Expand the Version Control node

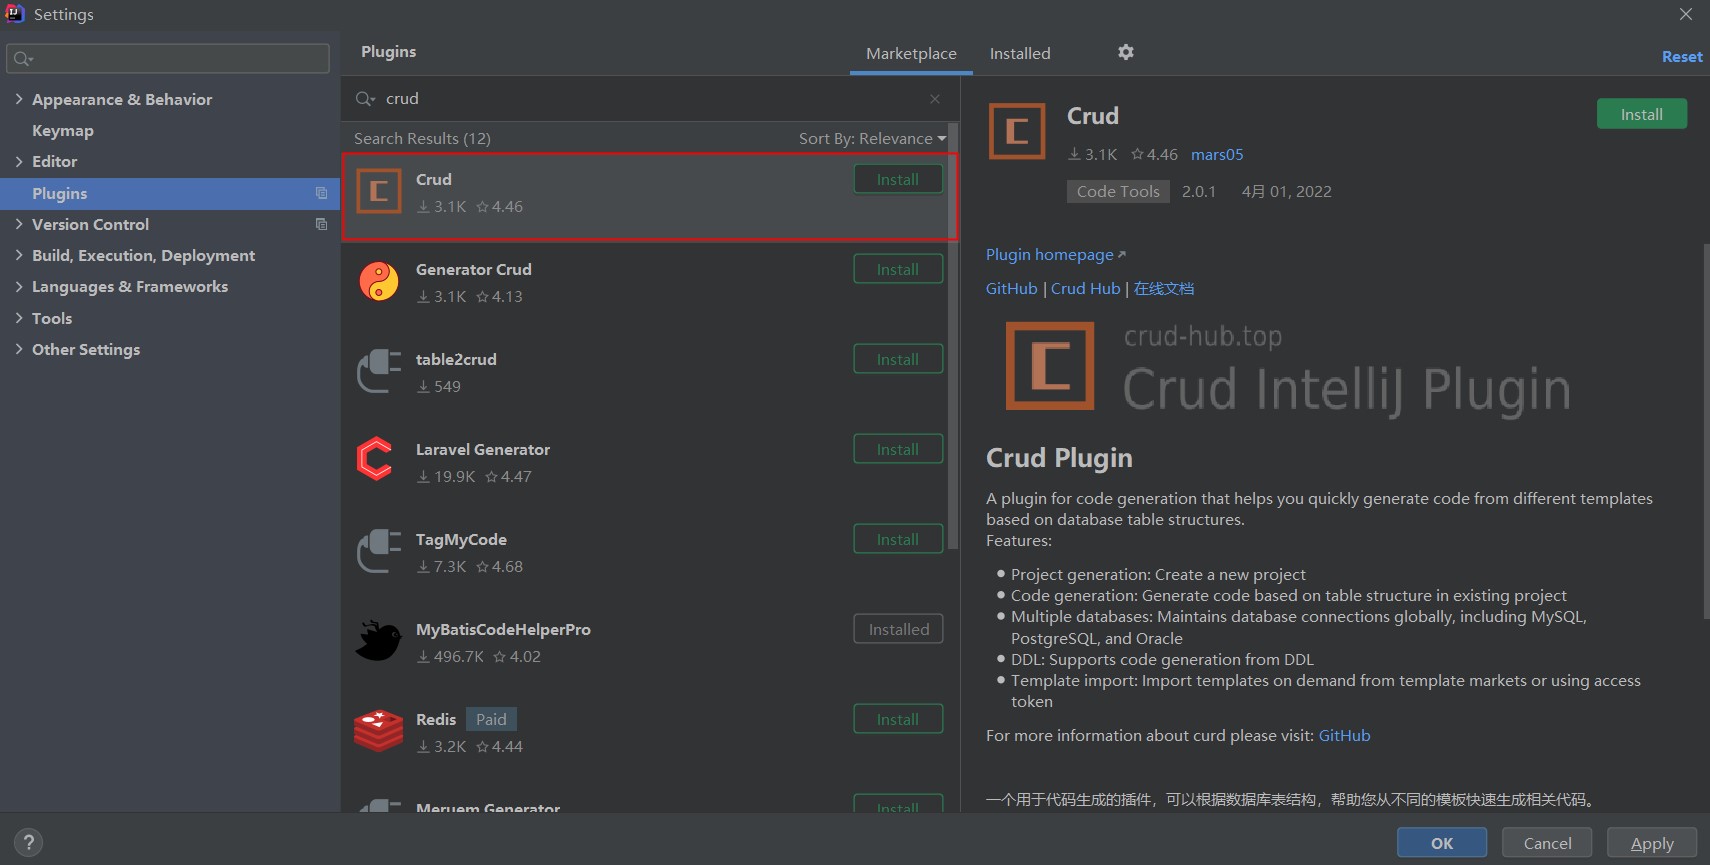(x=19, y=224)
